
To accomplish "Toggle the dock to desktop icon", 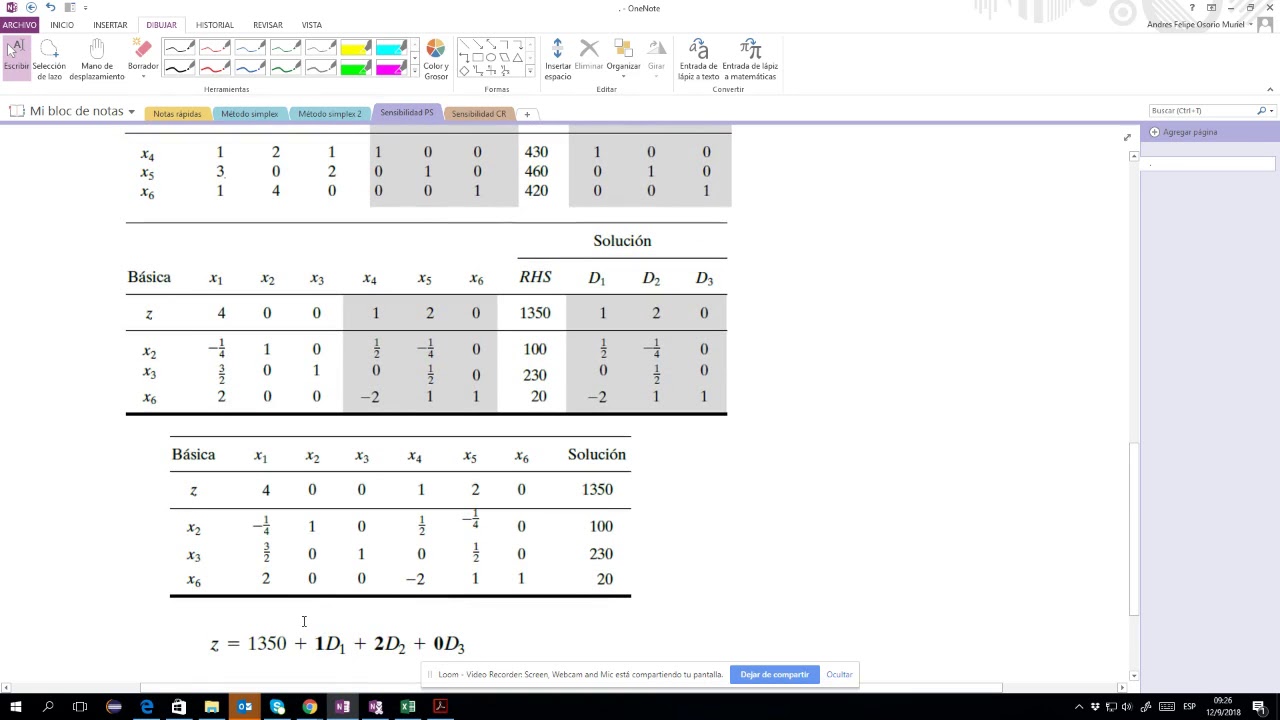I will coord(69,8).
